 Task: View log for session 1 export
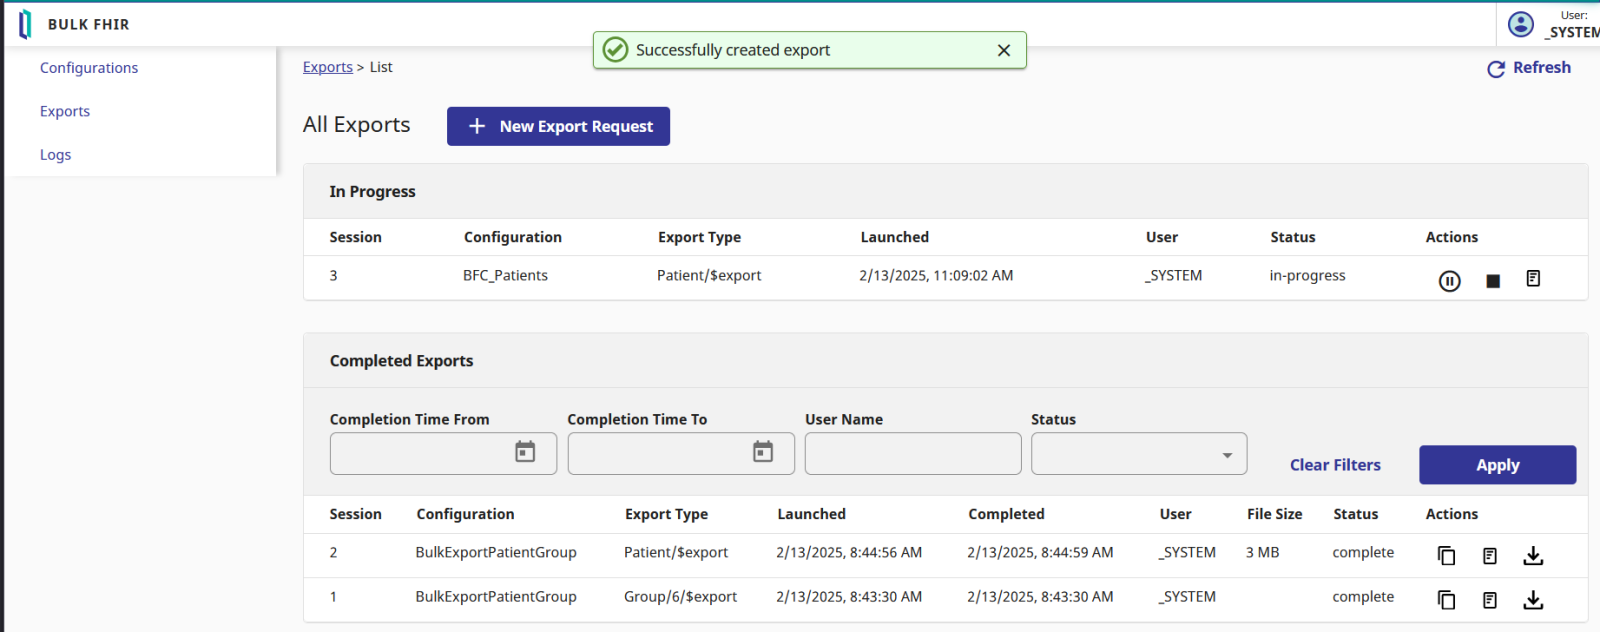pos(1490,600)
